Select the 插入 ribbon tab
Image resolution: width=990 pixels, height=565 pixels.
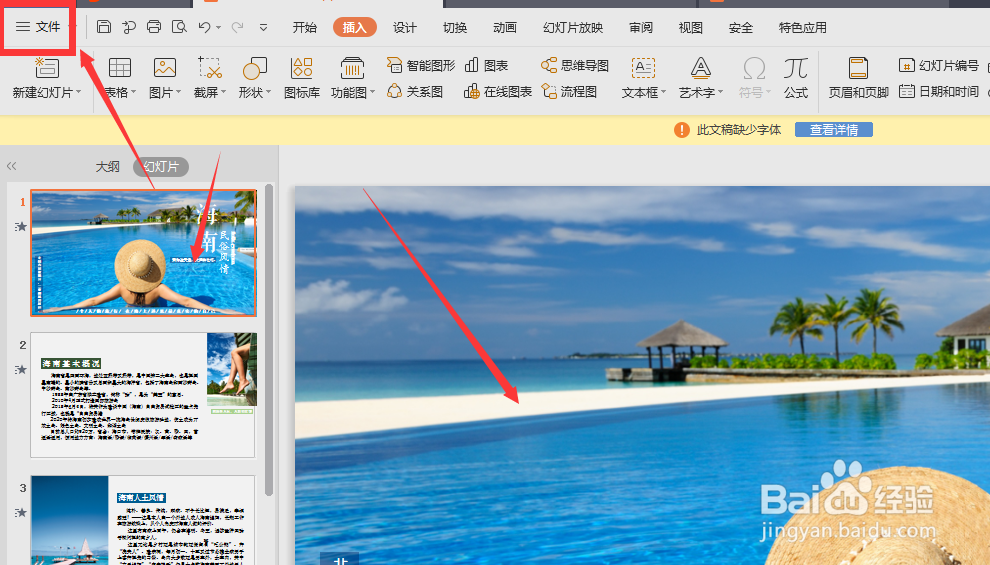pyautogui.click(x=354, y=27)
